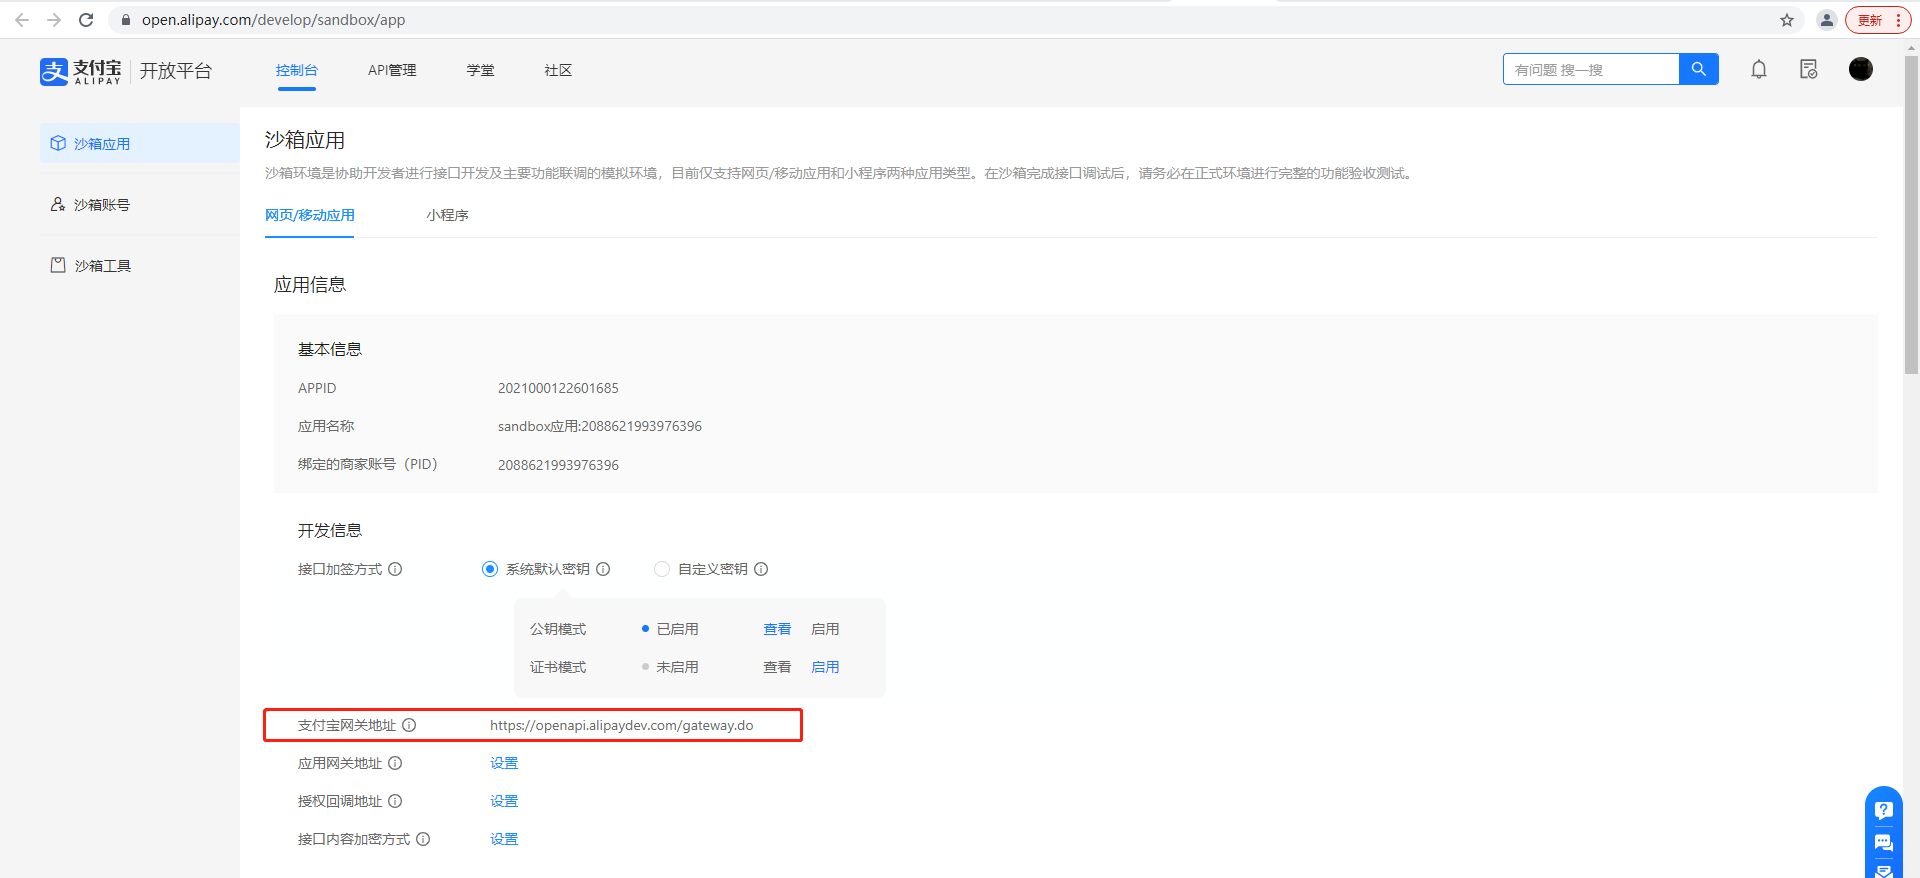Open the API管理 top menu
This screenshot has width=1920, height=878.
392,70
